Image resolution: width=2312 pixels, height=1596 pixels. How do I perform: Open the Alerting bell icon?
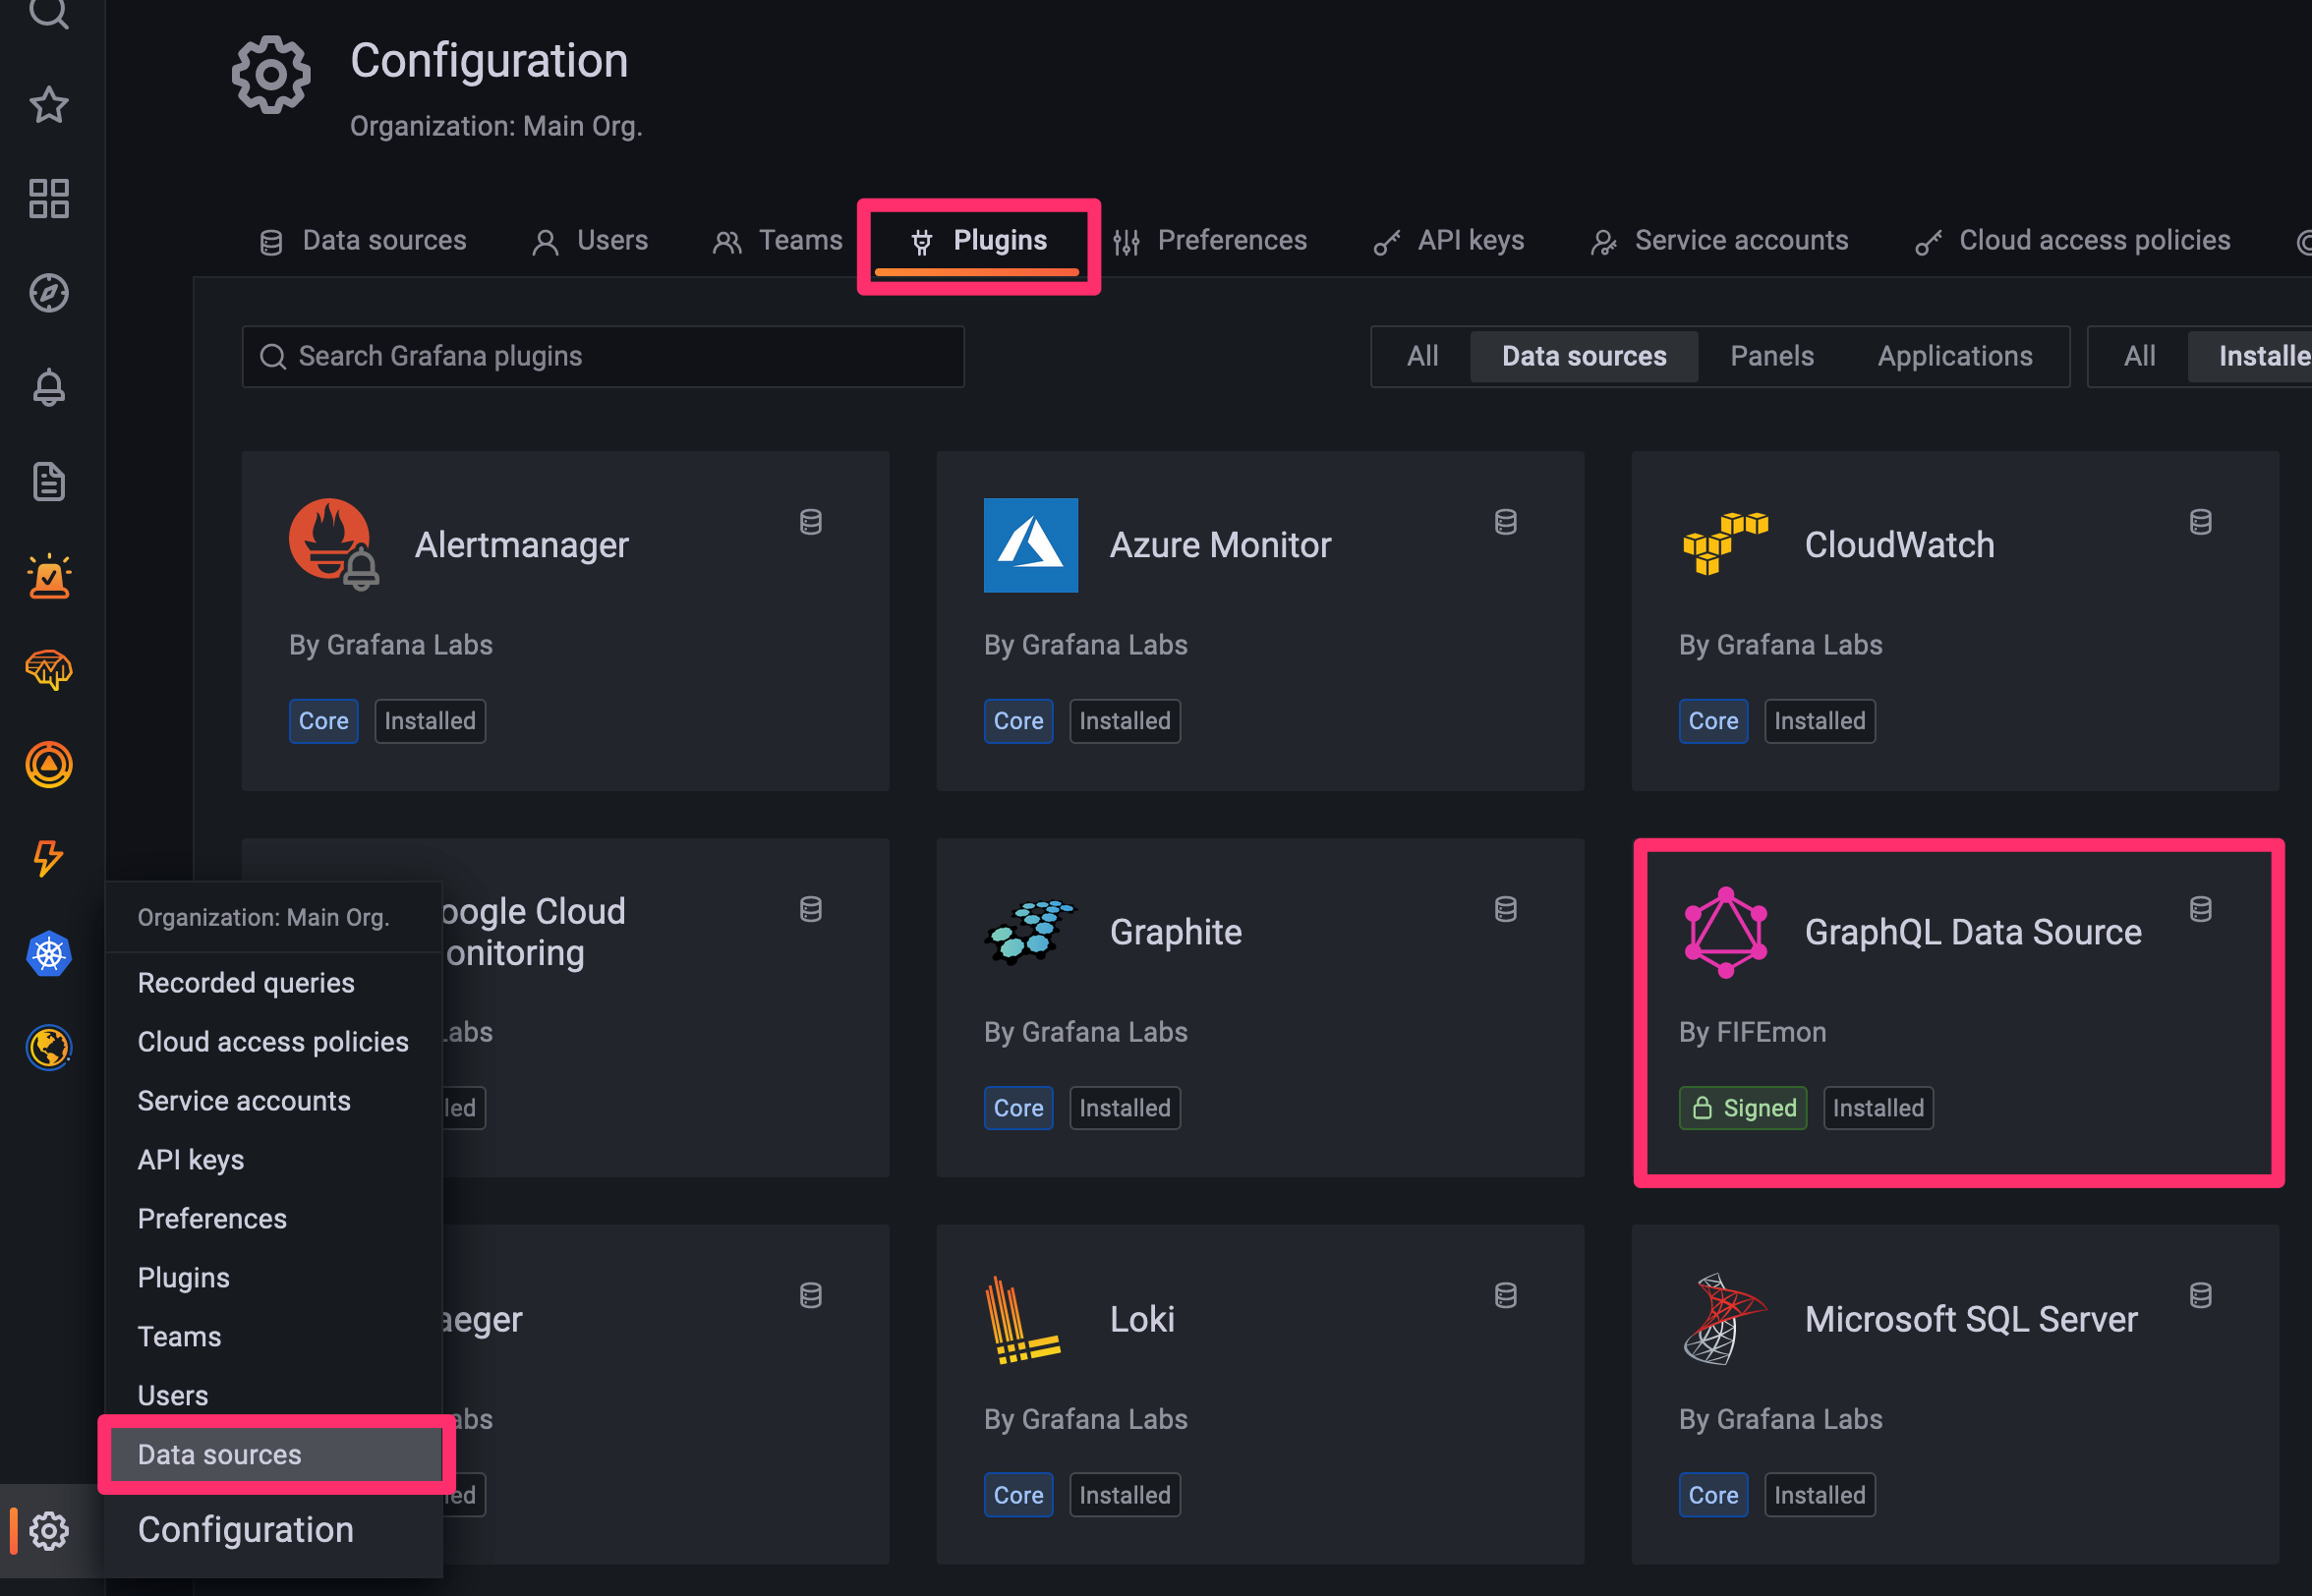(x=48, y=387)
